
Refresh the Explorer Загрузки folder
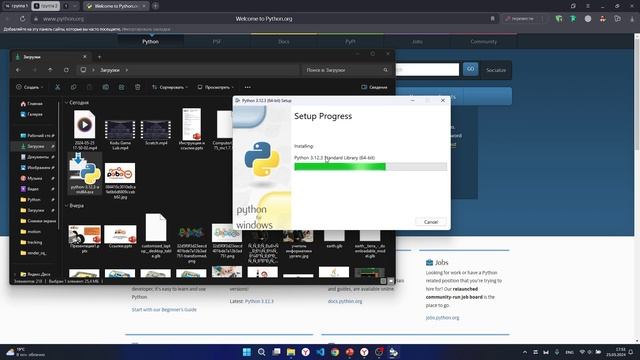(x=66, y=70)
